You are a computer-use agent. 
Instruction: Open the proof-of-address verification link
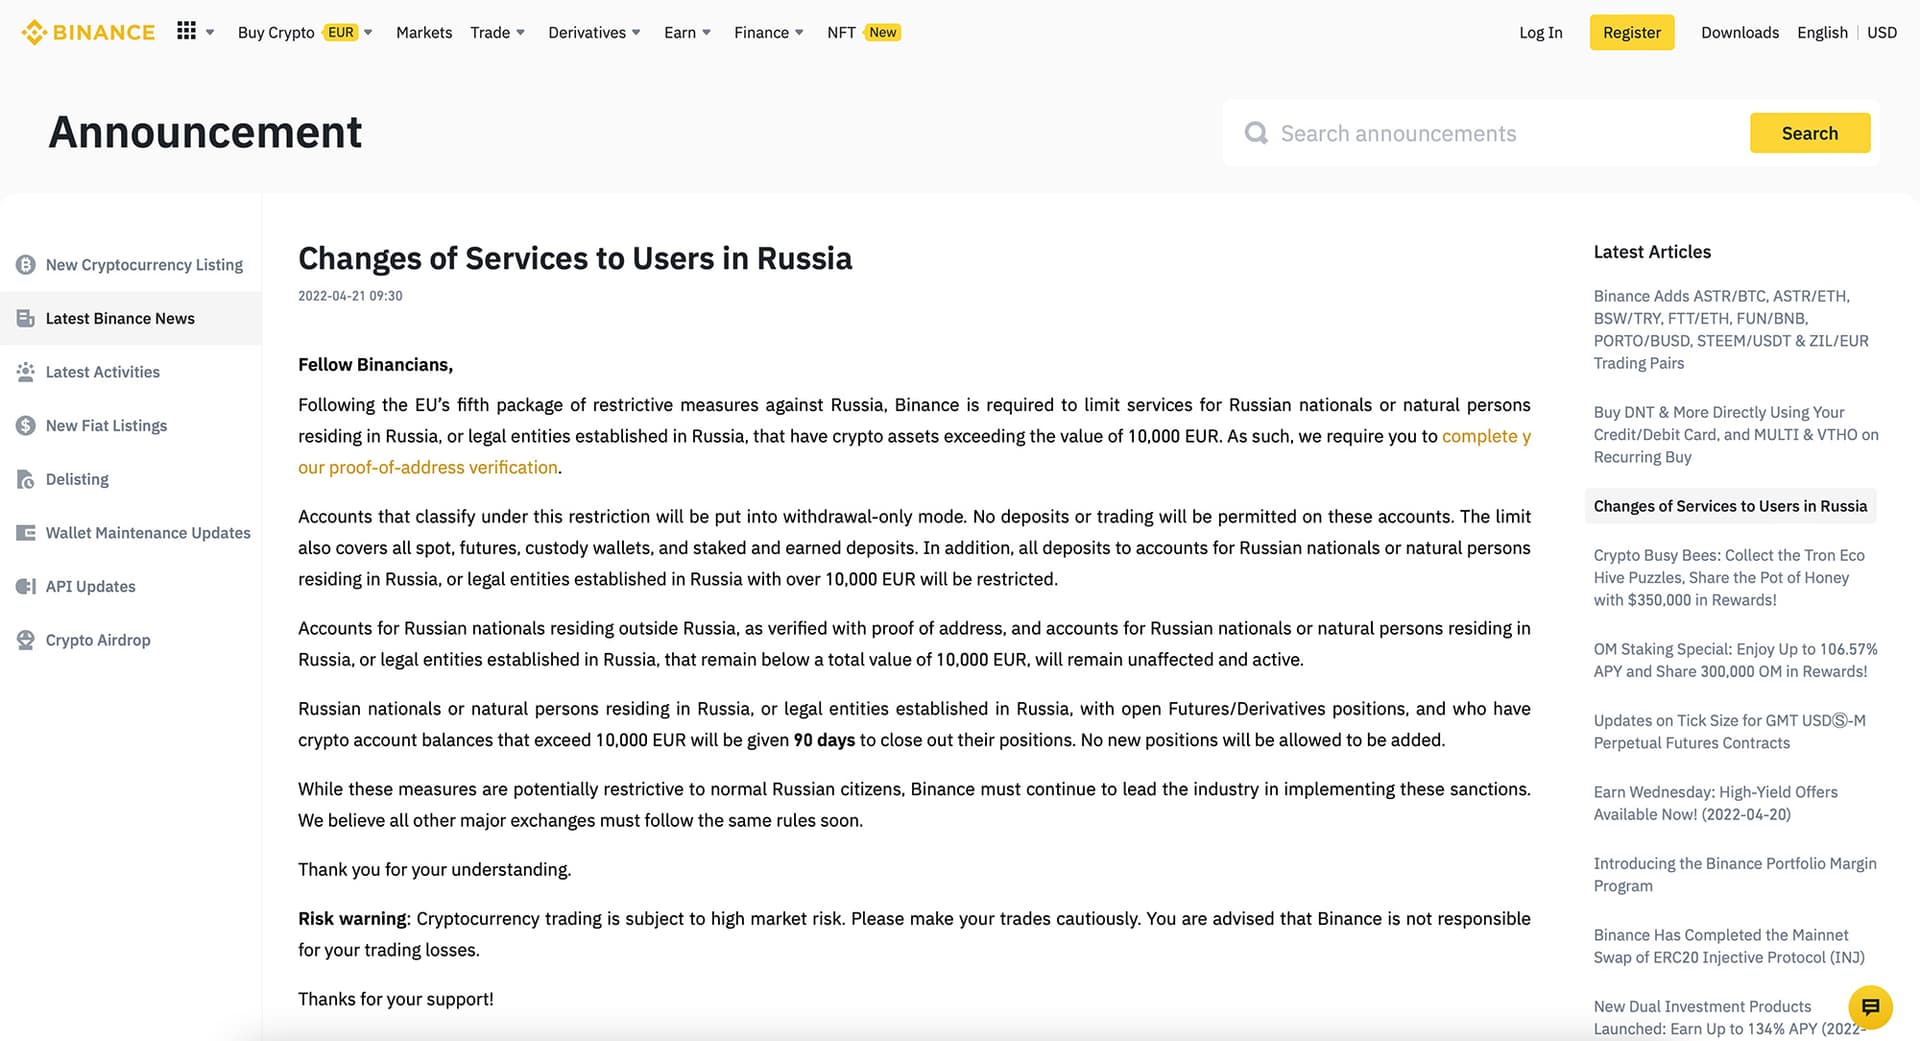click(427, 467)
